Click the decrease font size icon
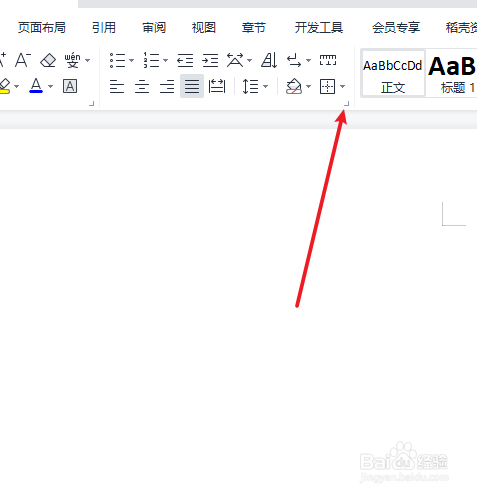 coord(23,60)
